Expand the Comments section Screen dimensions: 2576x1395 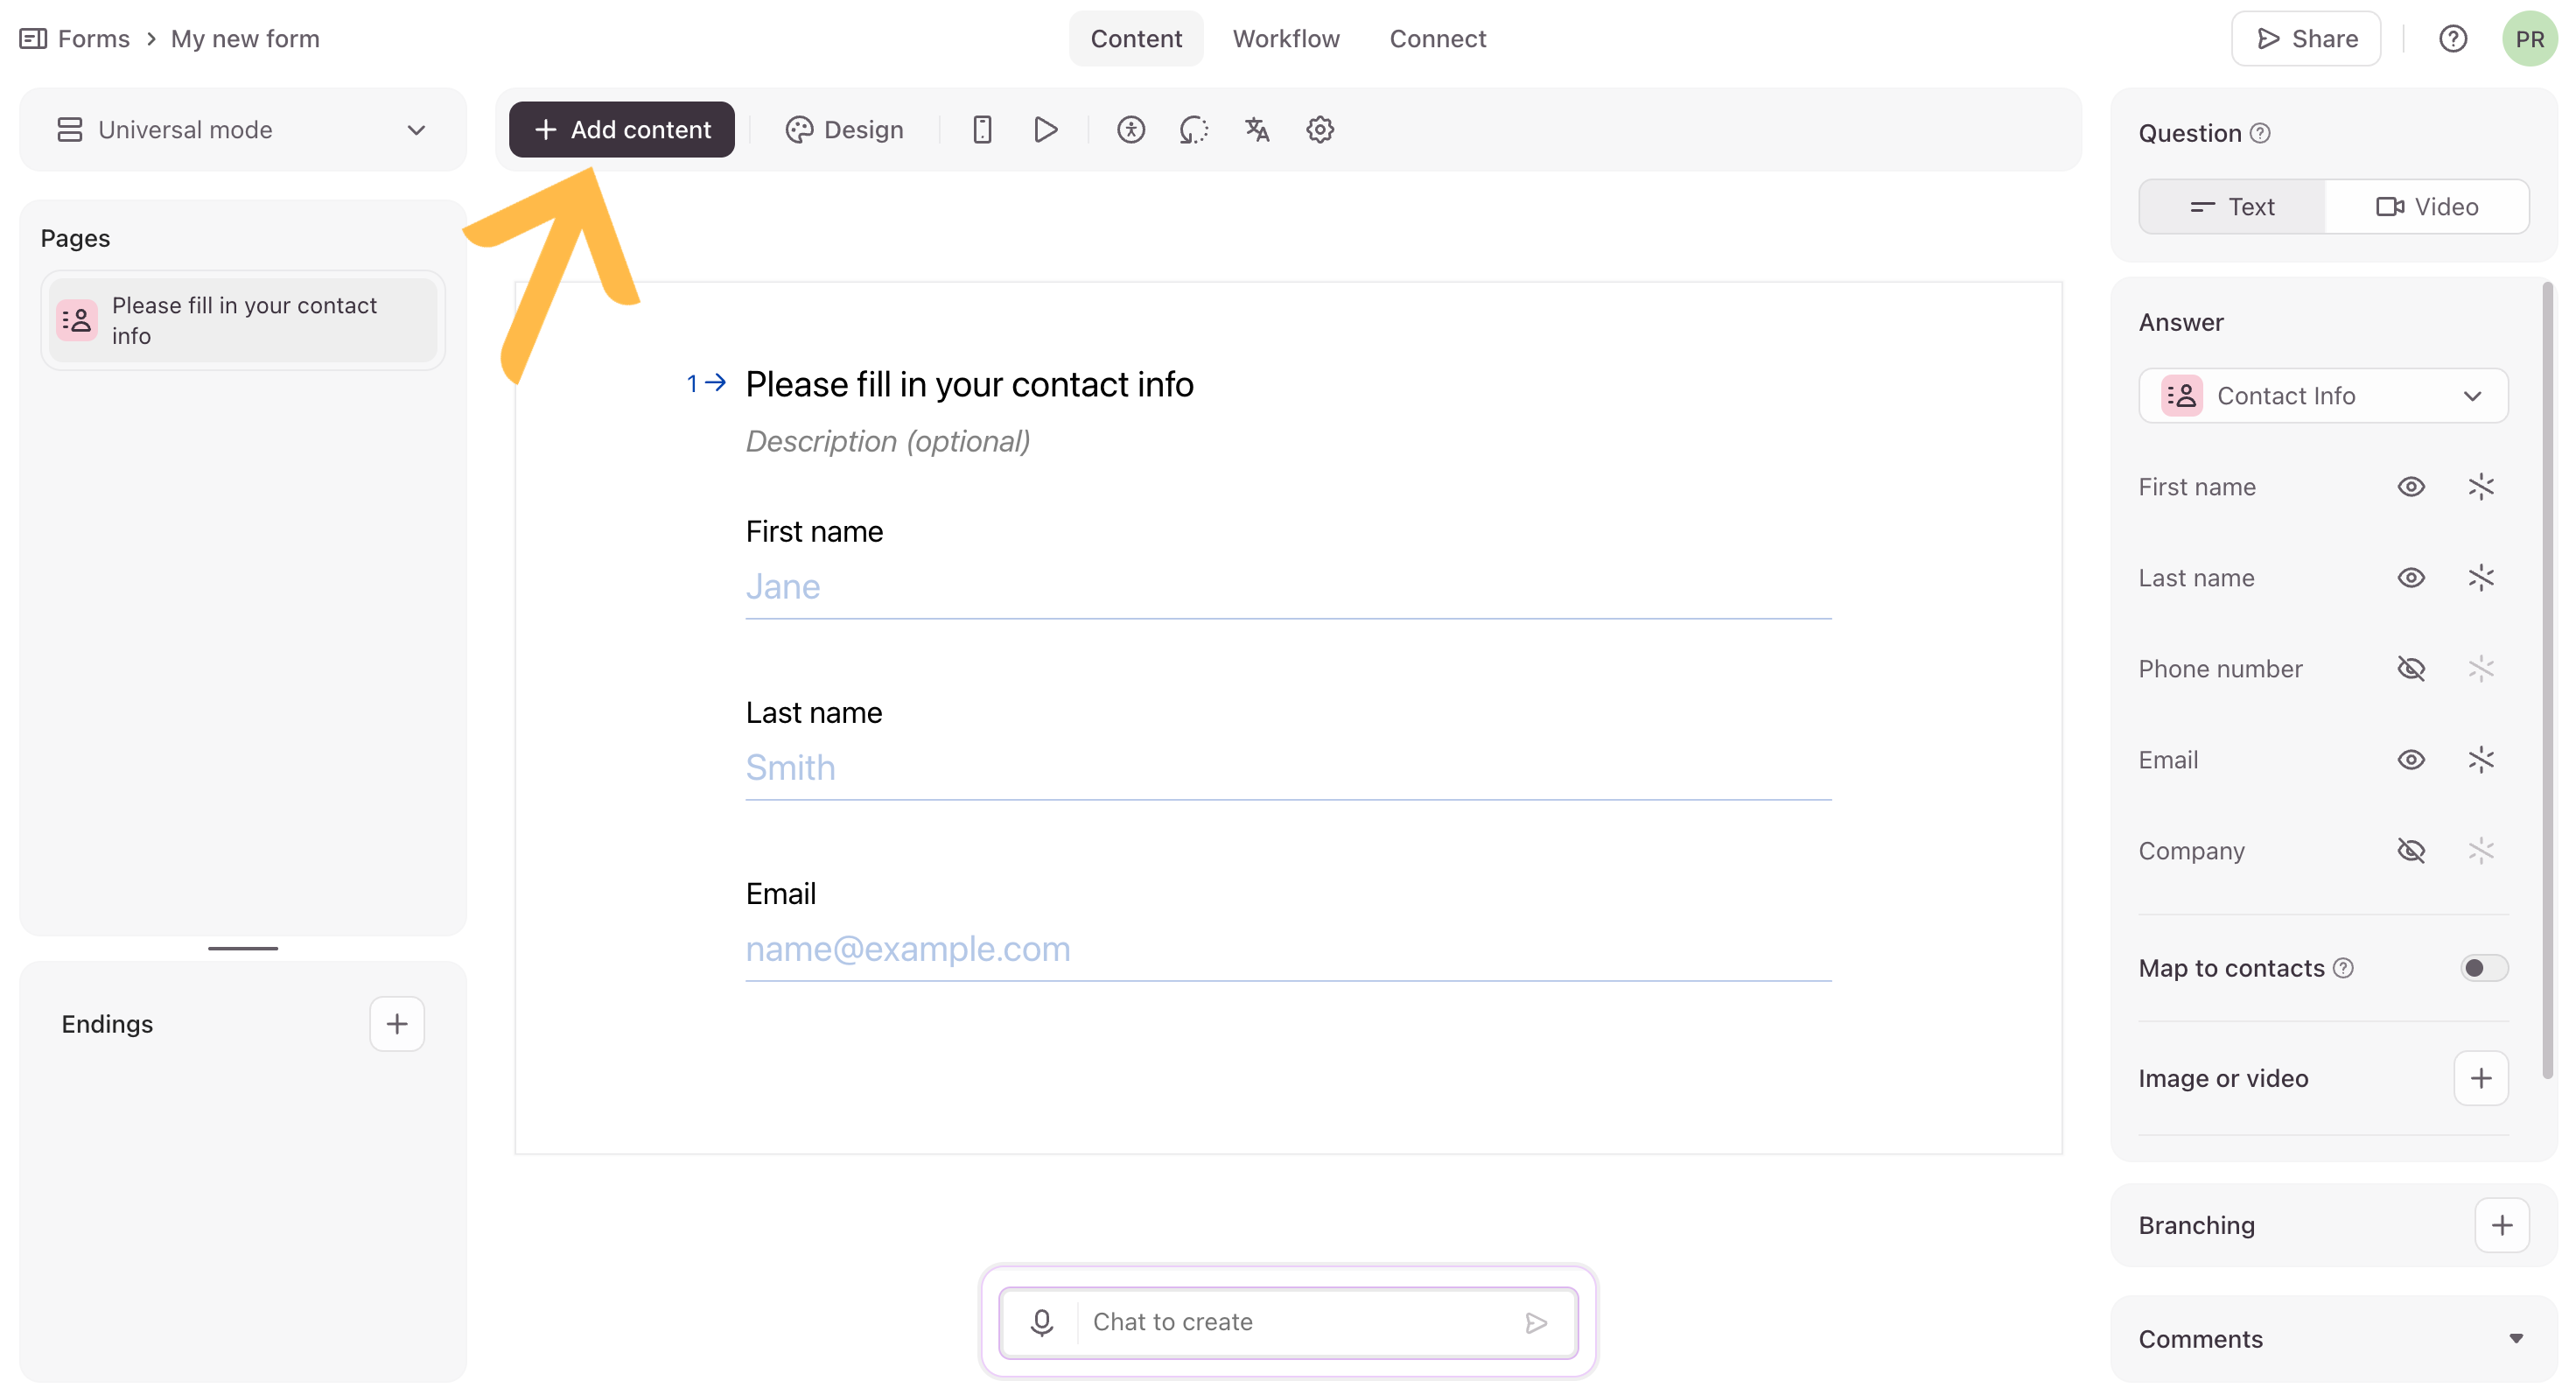click(2515, 1339)
